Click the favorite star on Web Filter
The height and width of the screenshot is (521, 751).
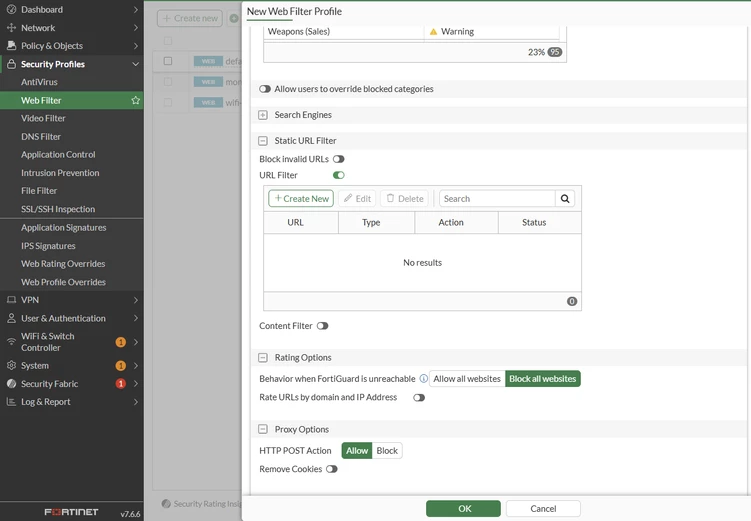(x=136, y=100)
